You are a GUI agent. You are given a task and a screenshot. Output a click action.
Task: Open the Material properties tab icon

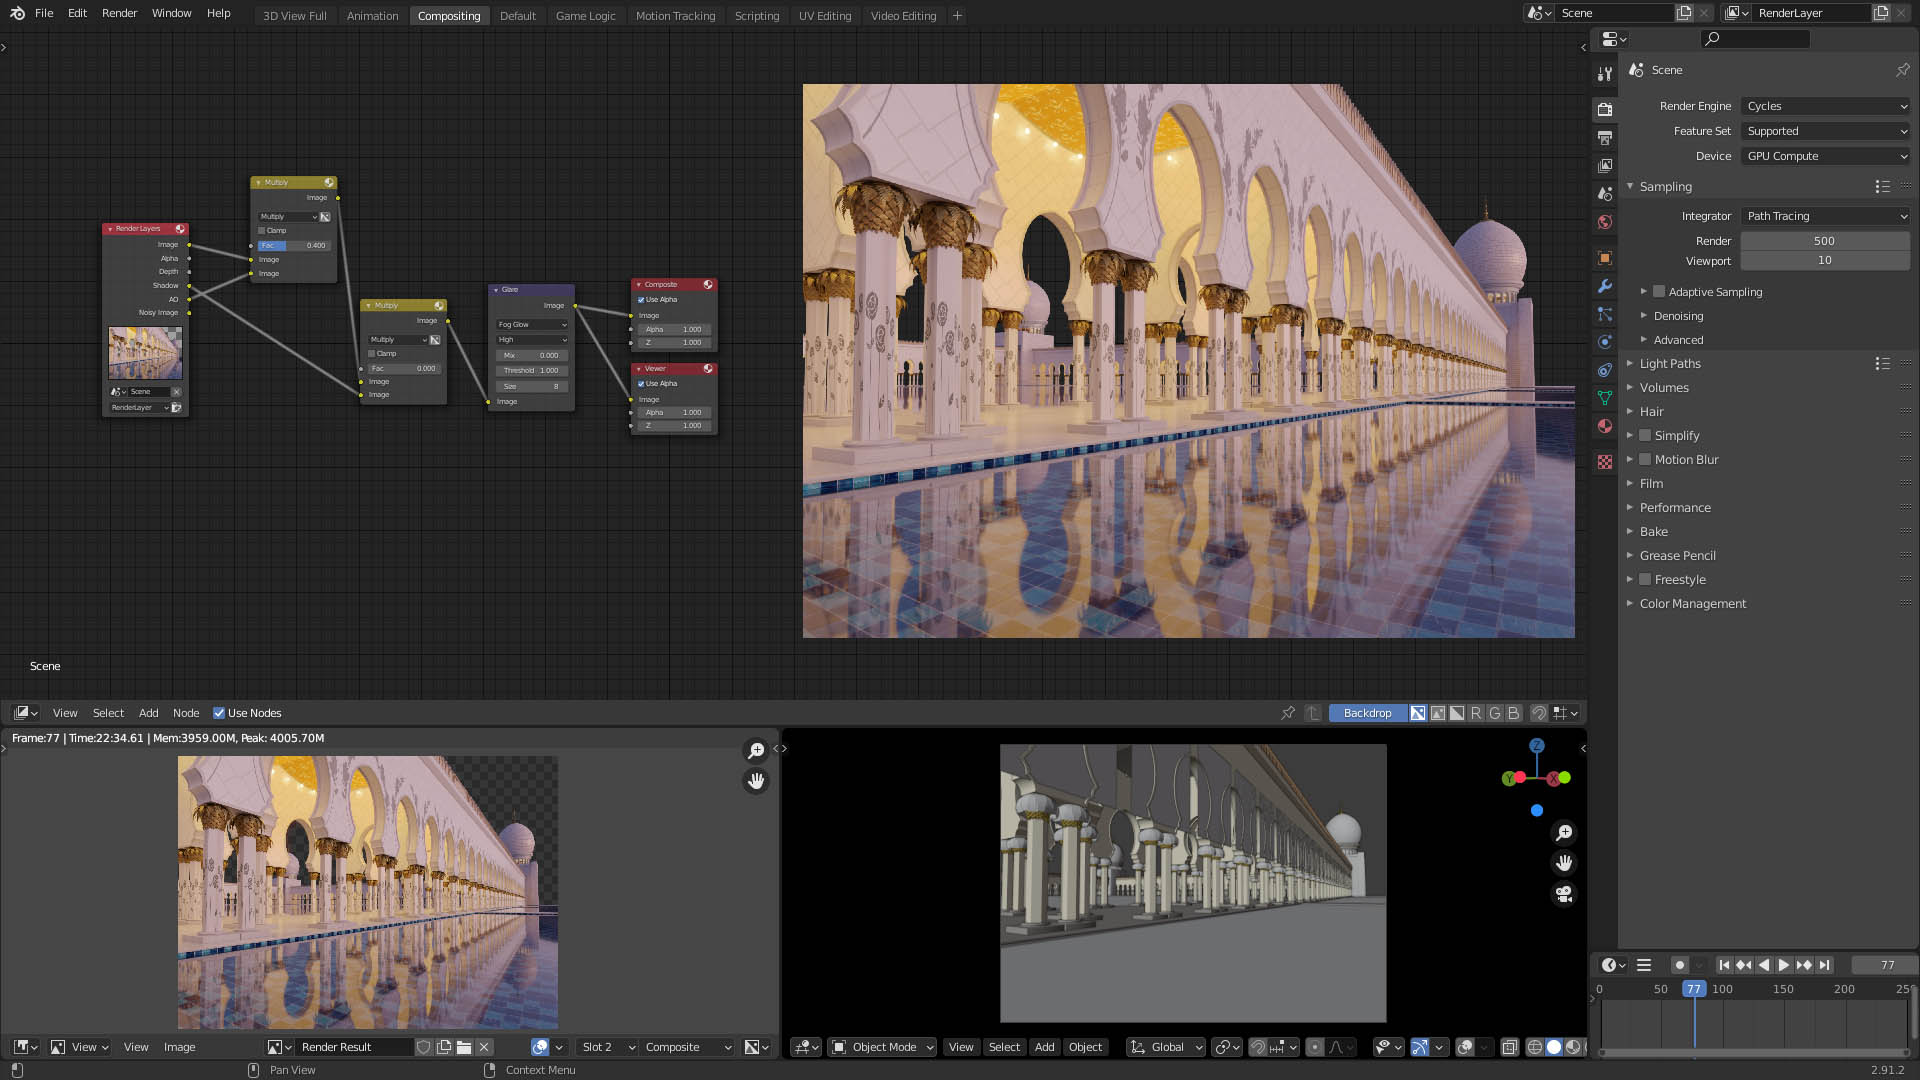point(1605,426)
